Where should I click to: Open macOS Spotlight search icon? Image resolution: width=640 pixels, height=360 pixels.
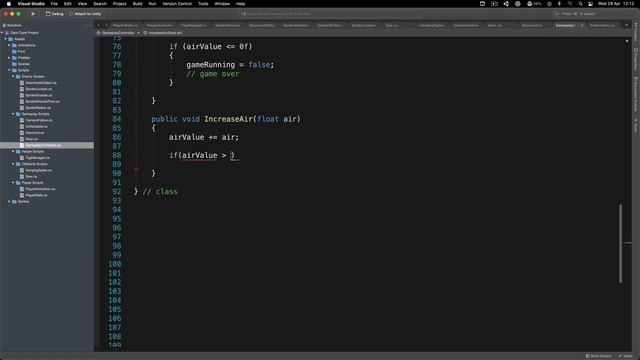[x=580, y=4]
